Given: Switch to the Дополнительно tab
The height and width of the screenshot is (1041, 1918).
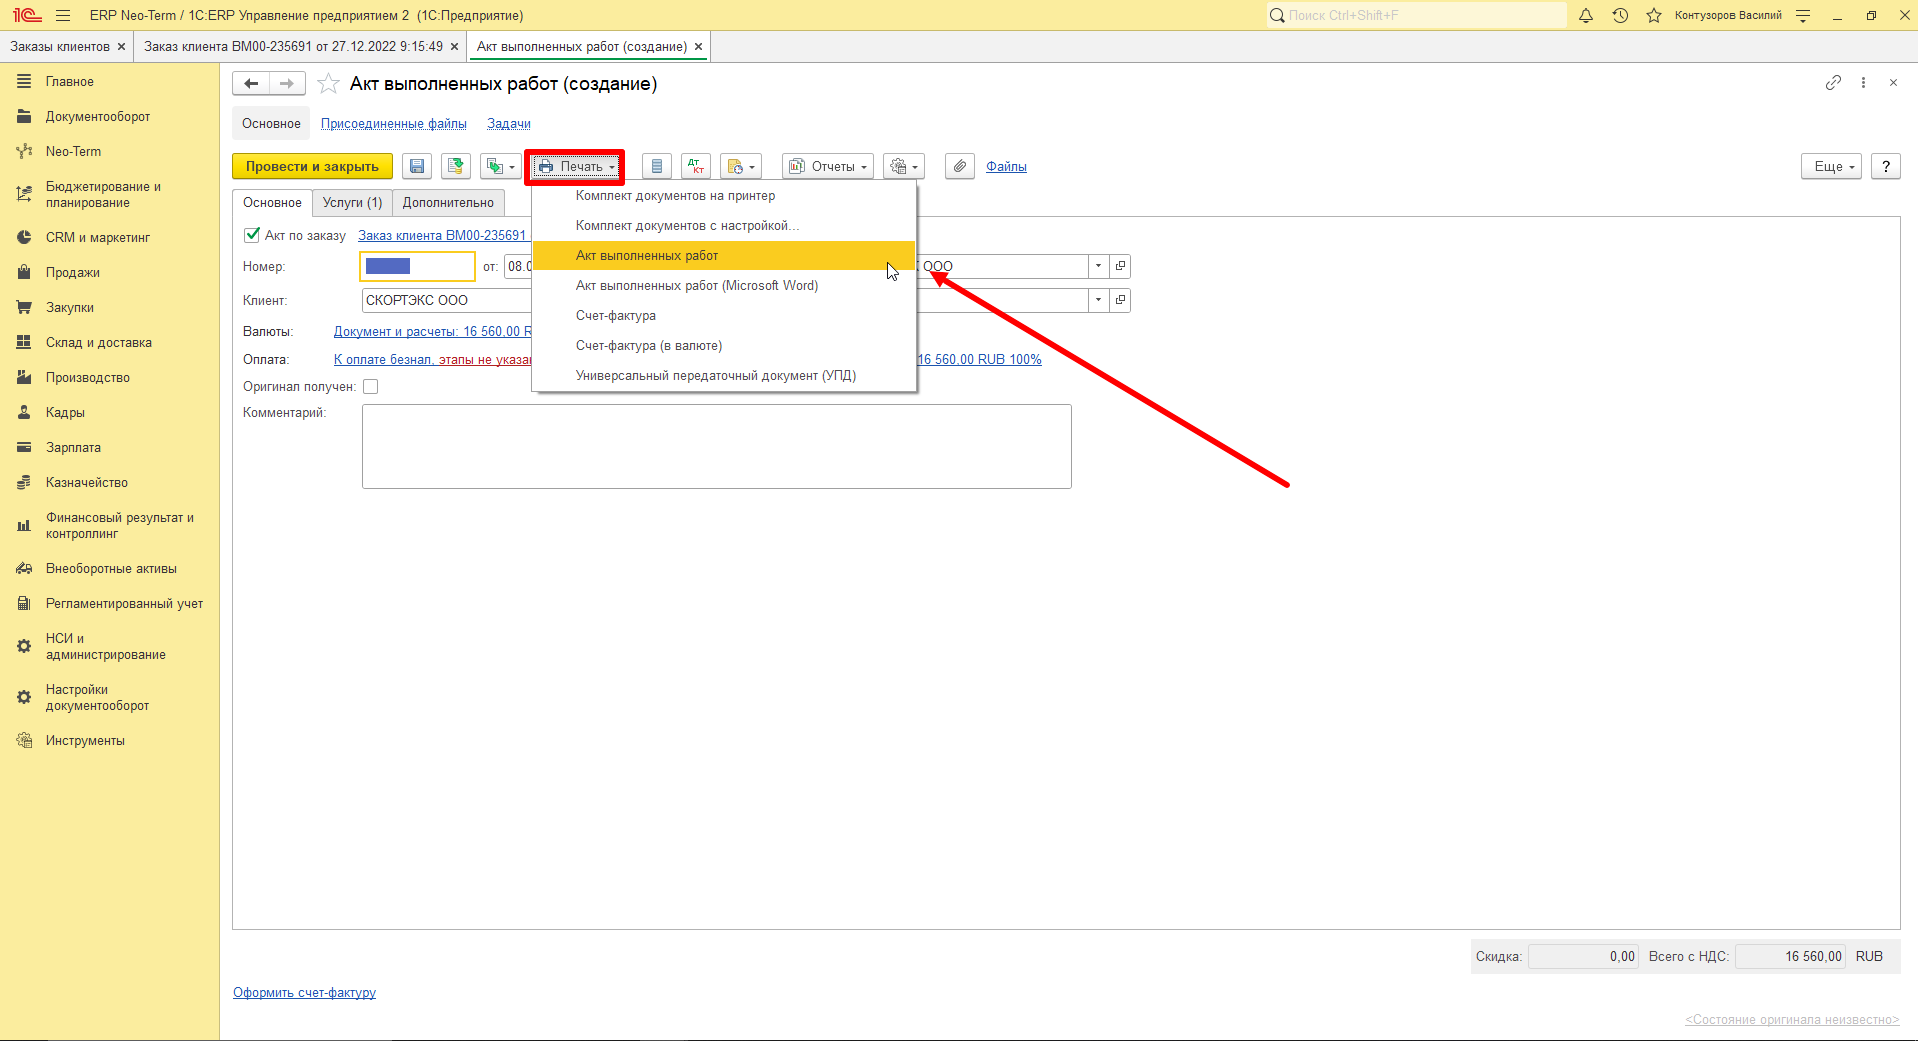Looking at the screenshot, I should [448, 202].
